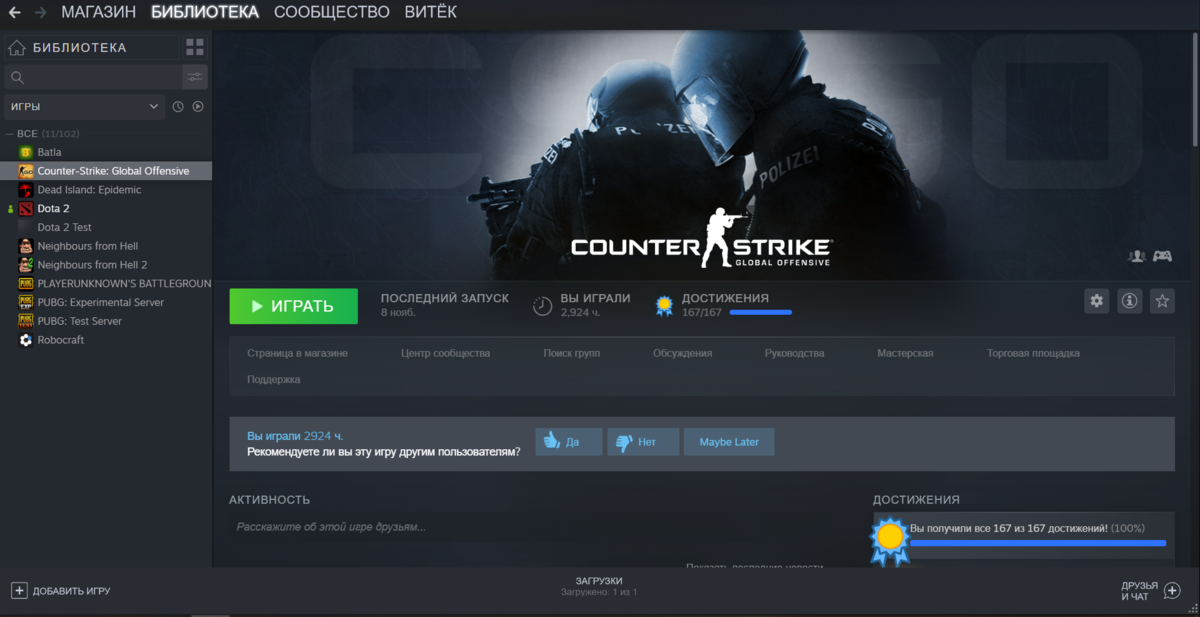Viewport: 1200px width, 617px height.
Task: Click the Add Game plus icon
Action: point(19,591)
